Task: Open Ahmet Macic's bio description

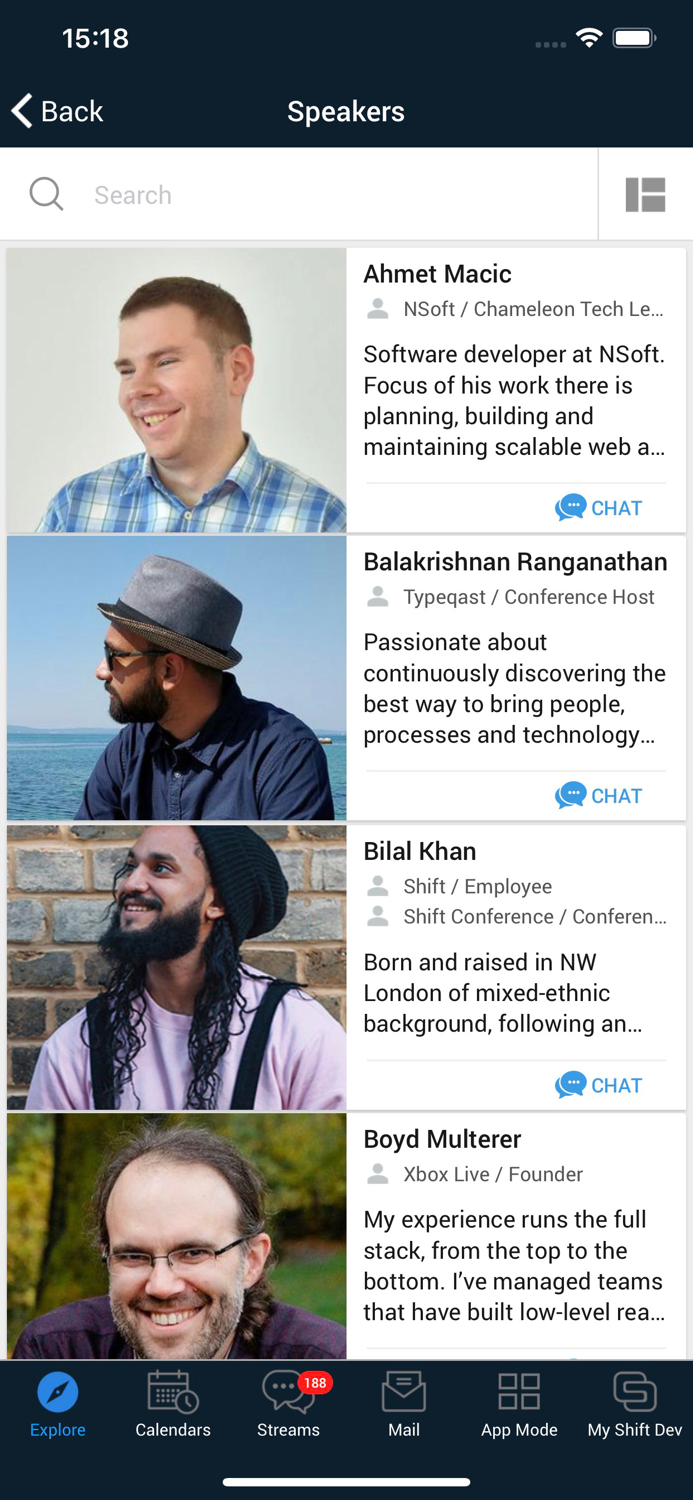Action: pos(514,400)
